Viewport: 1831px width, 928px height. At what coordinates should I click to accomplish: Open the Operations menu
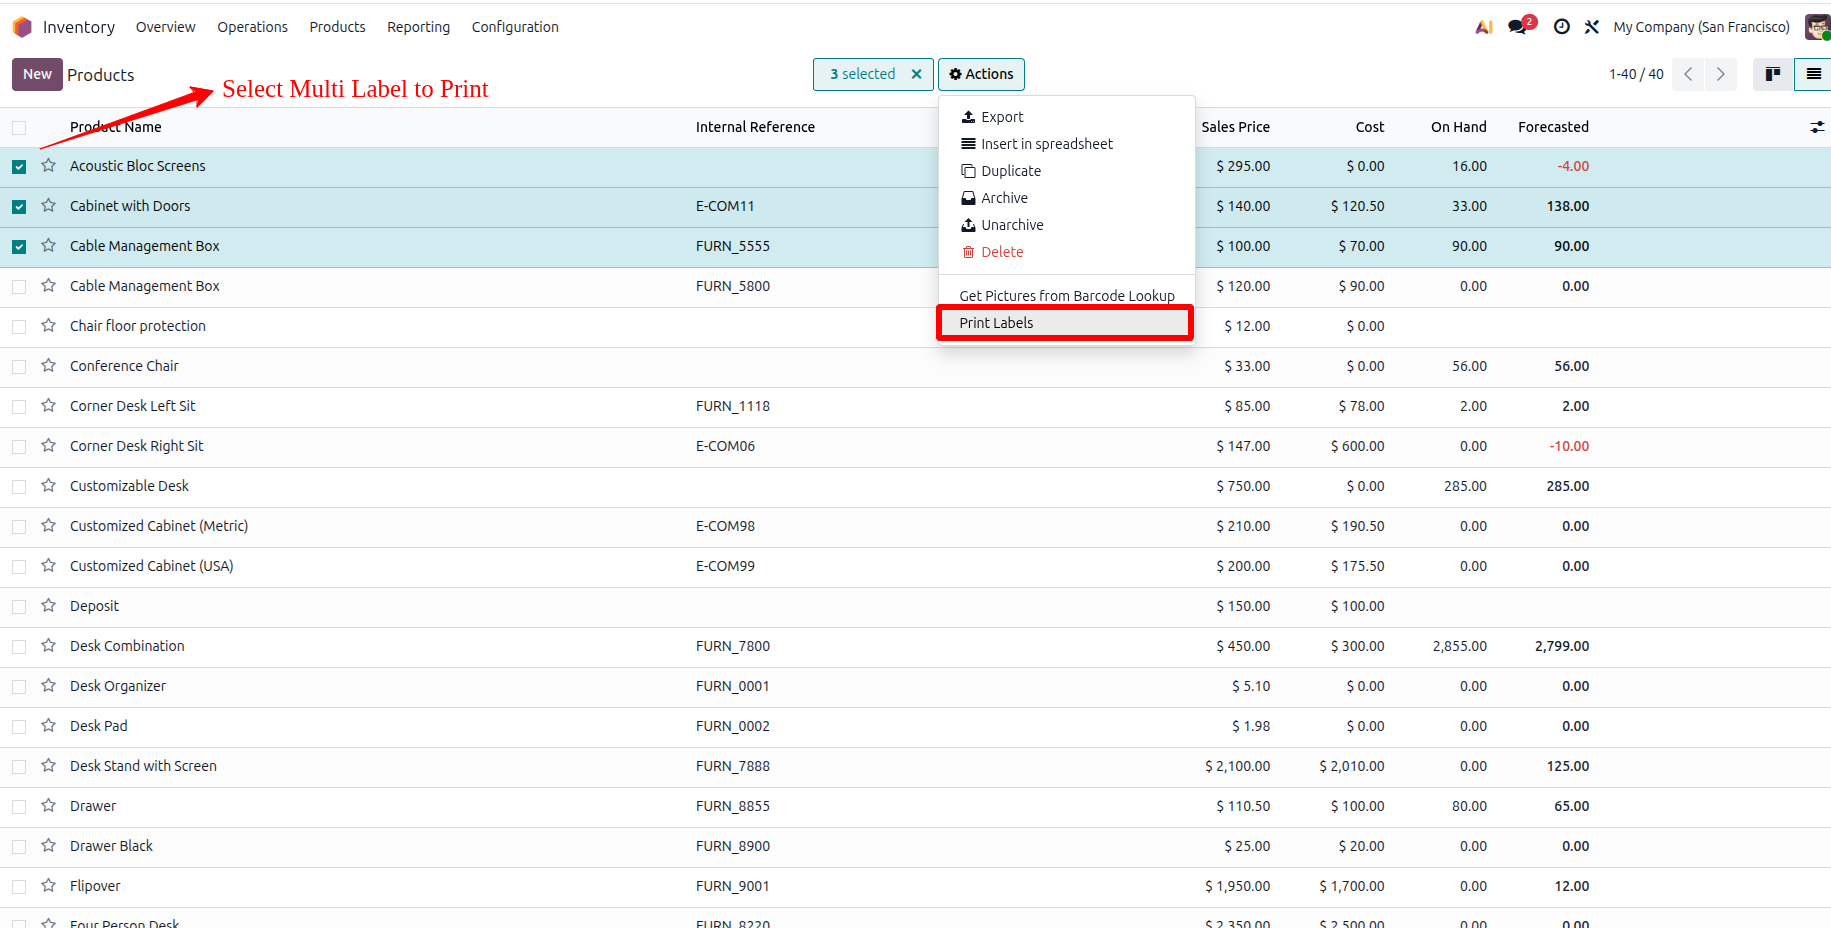pos(252,27)
